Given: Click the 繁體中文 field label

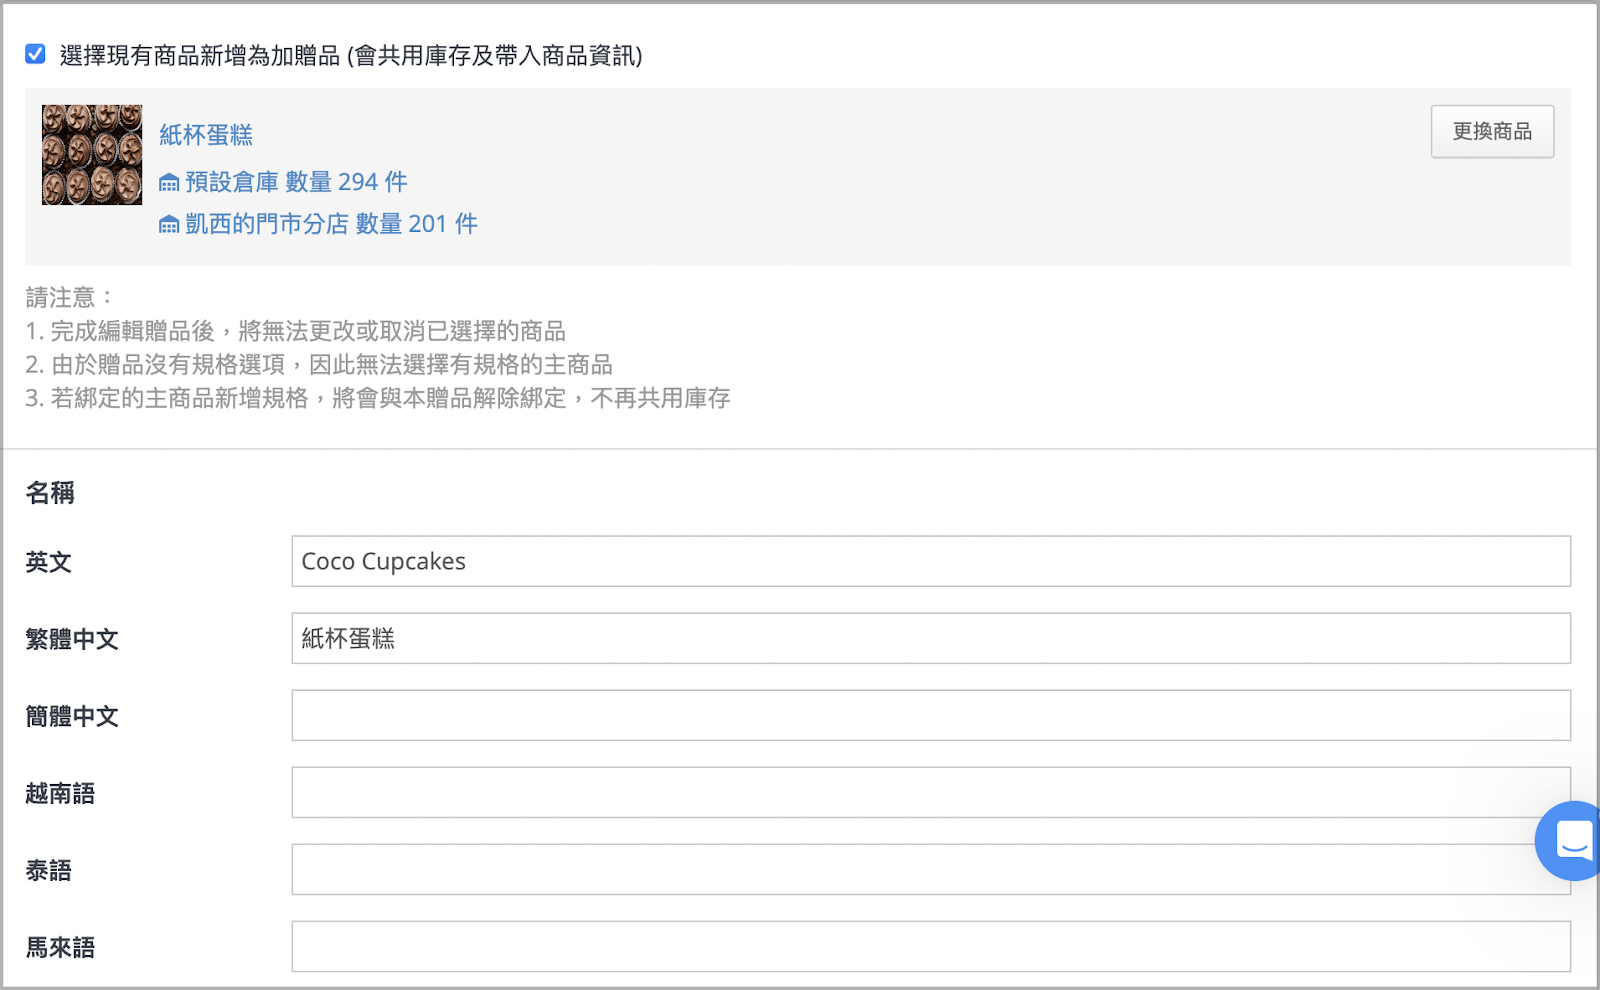Looking at the screenshot, I should (x=72, y=639).
